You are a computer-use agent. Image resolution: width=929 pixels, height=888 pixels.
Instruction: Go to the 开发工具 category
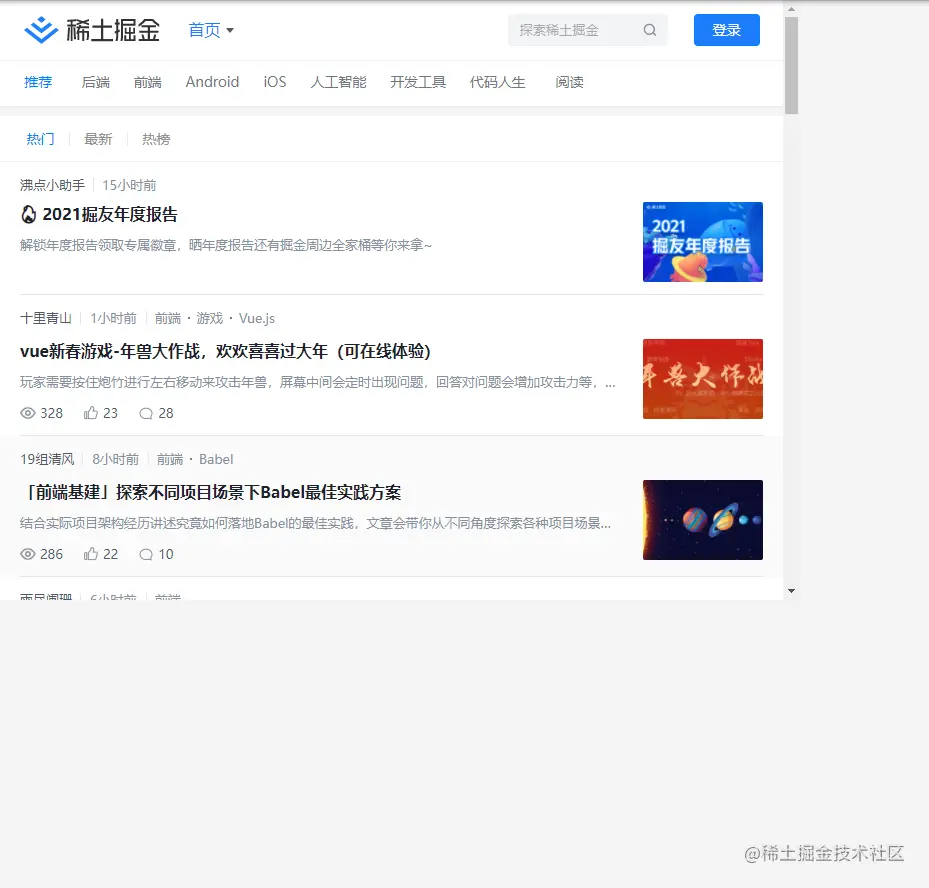click(418, 82)
